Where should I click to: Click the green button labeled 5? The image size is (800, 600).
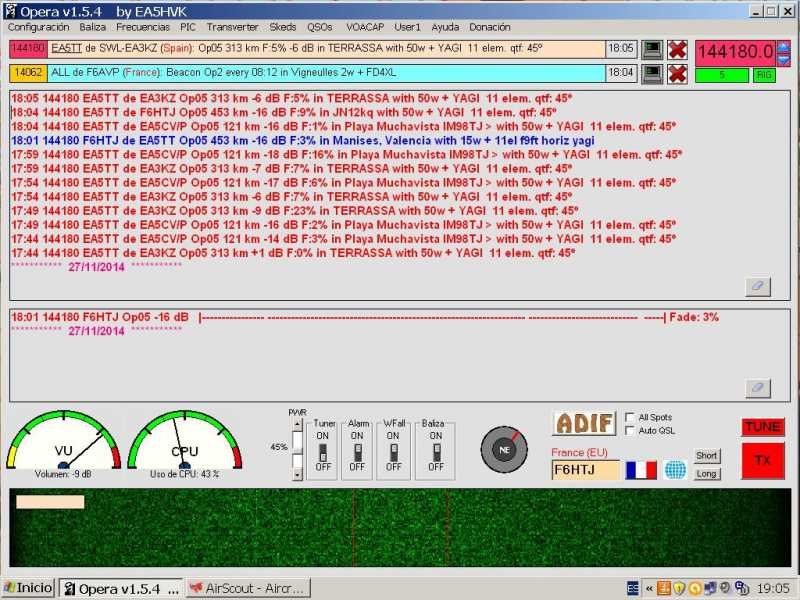(x=722, y=76)
